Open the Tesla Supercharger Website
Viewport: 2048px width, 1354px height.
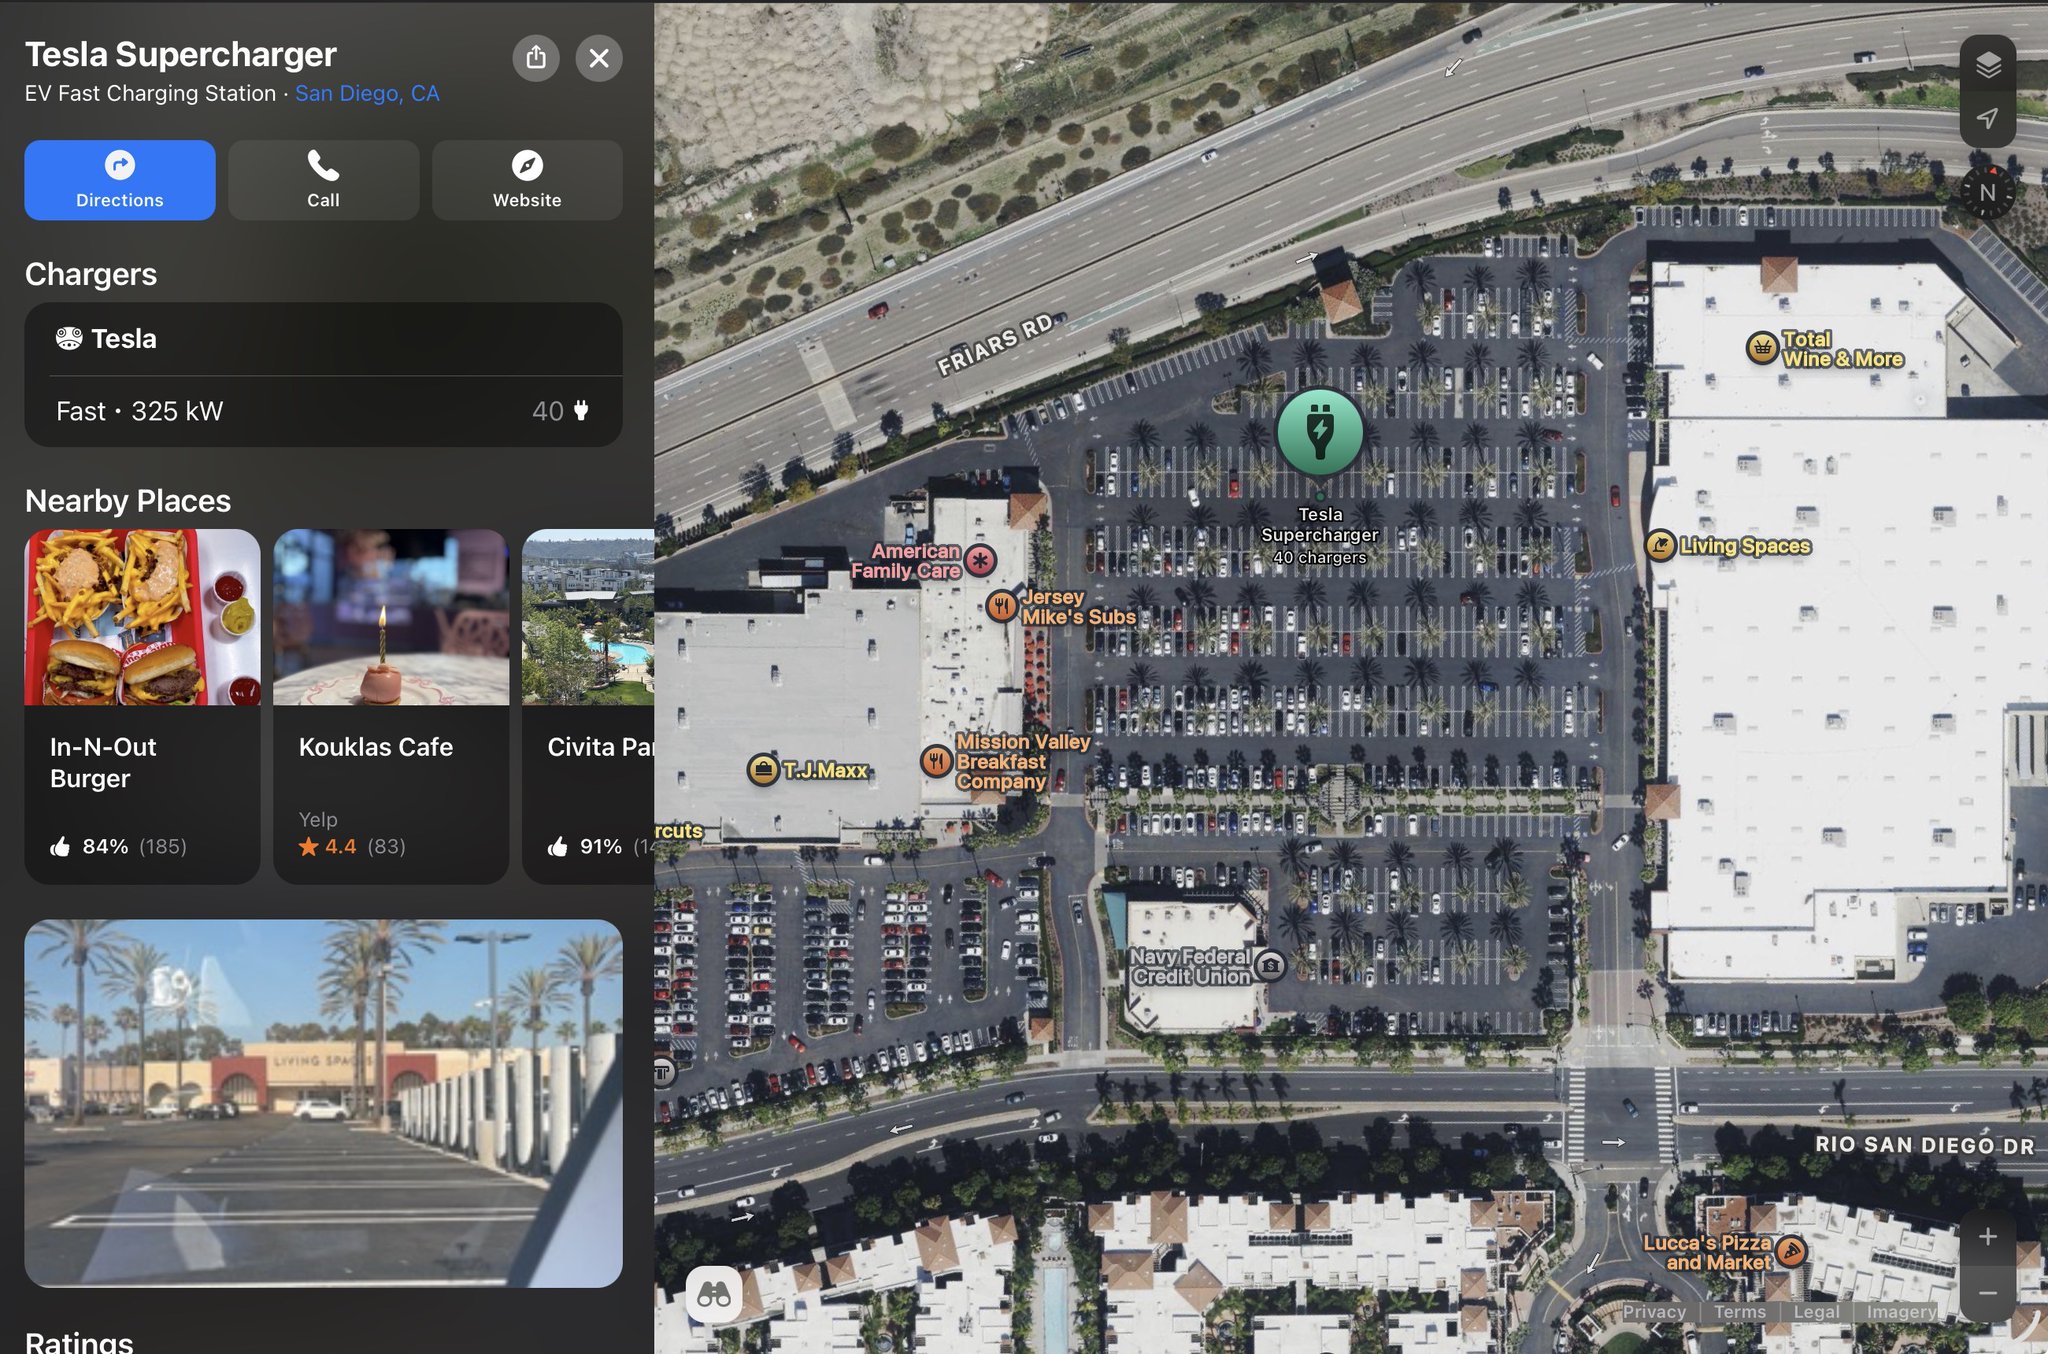[527, 180]
